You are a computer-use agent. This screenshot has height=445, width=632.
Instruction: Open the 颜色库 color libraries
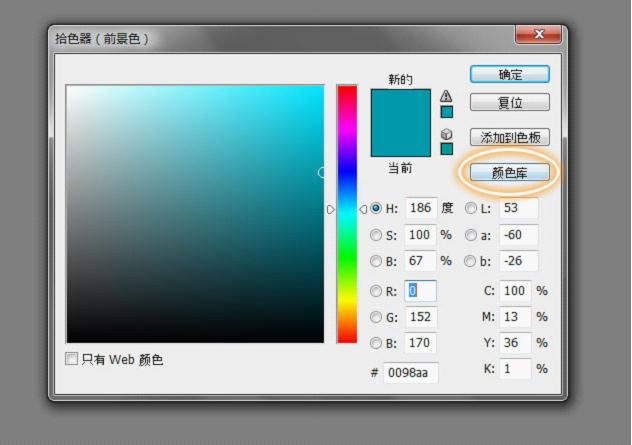click(510, 172)
